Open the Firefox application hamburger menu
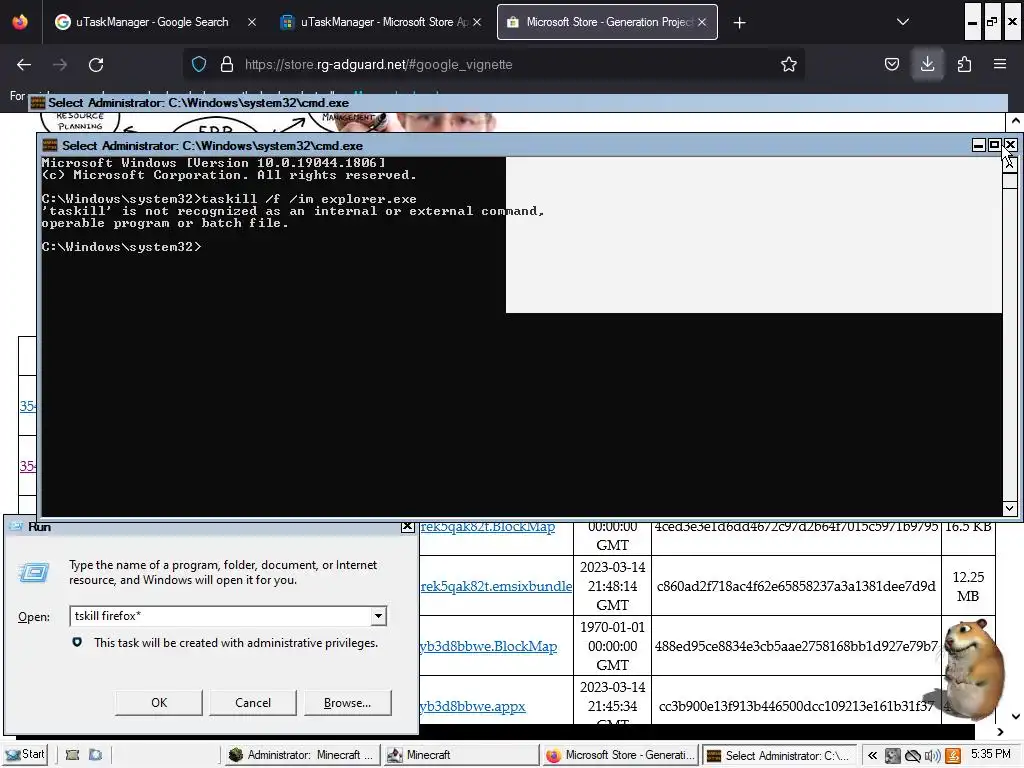The image size is (1024, 768). click(999, 64)
